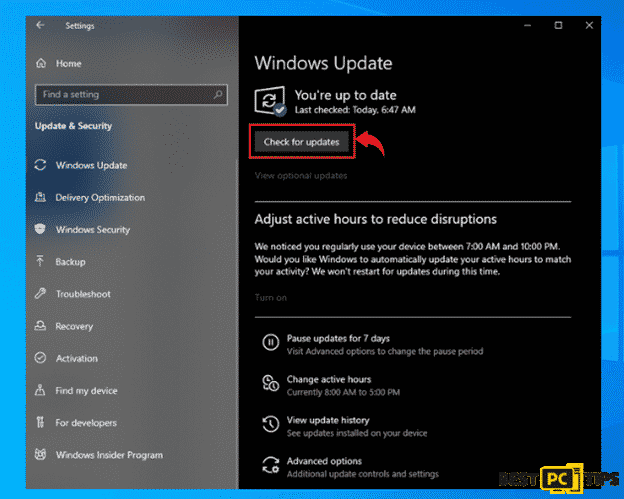Go to Home in sidebar
Viewport: 624px width, 499px height.
(68, 64)
